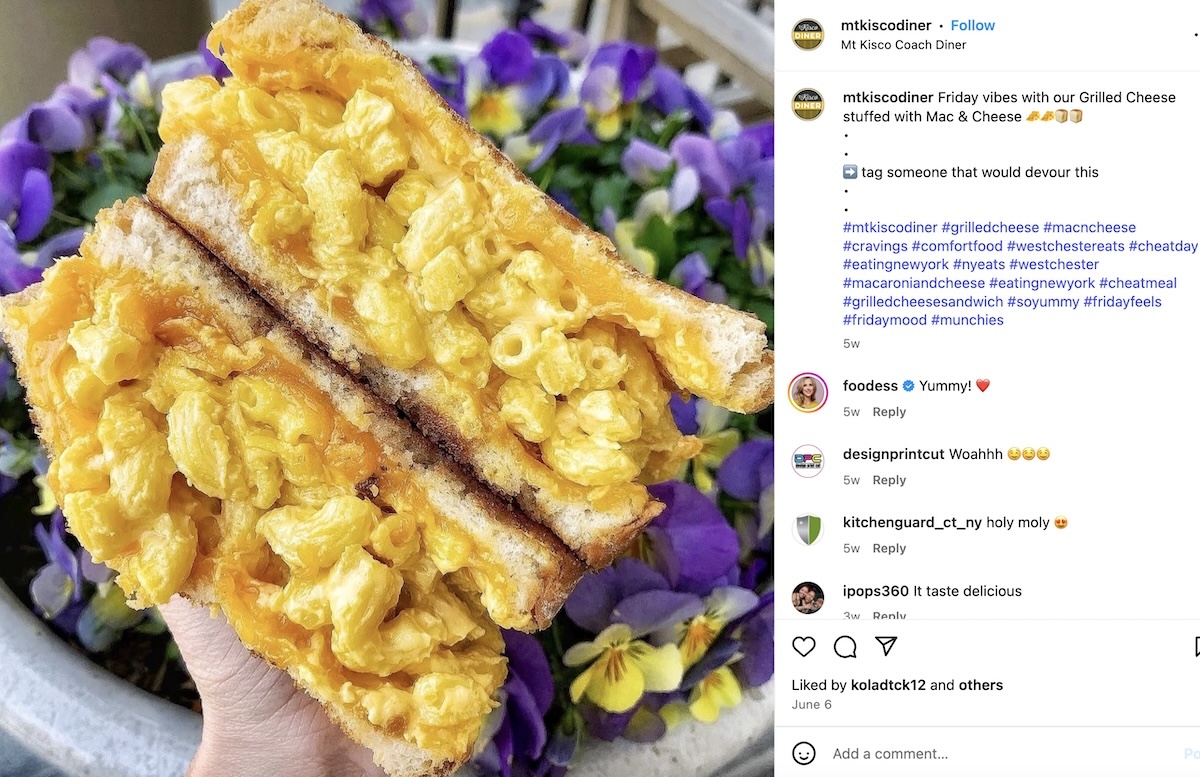Open emoji picker in comment box
The height and width of the screenshot is (777, 1200).
click(804, 754)
